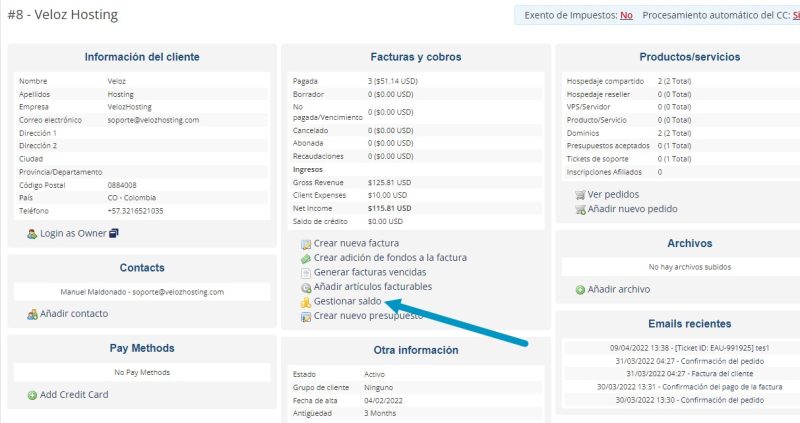Click Tickets de soporte 0 (1 Total)
Screen dimensions: 800x423
(674, 159)
